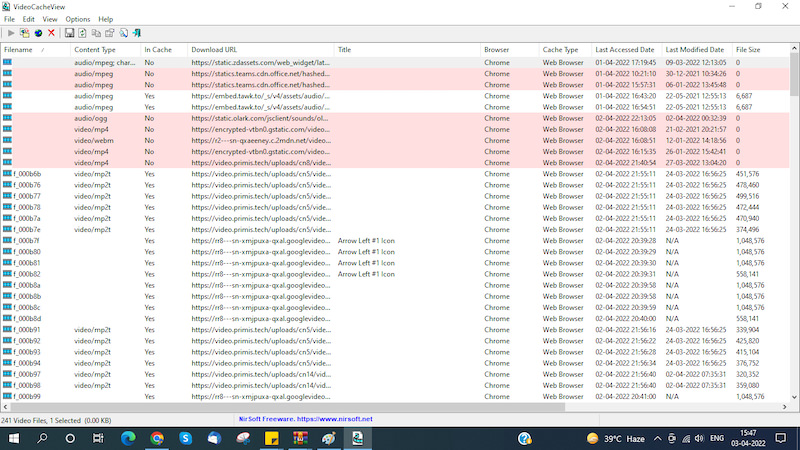Click the vertical scrollbar down arrow
The image size is (800, 450).
794,397
